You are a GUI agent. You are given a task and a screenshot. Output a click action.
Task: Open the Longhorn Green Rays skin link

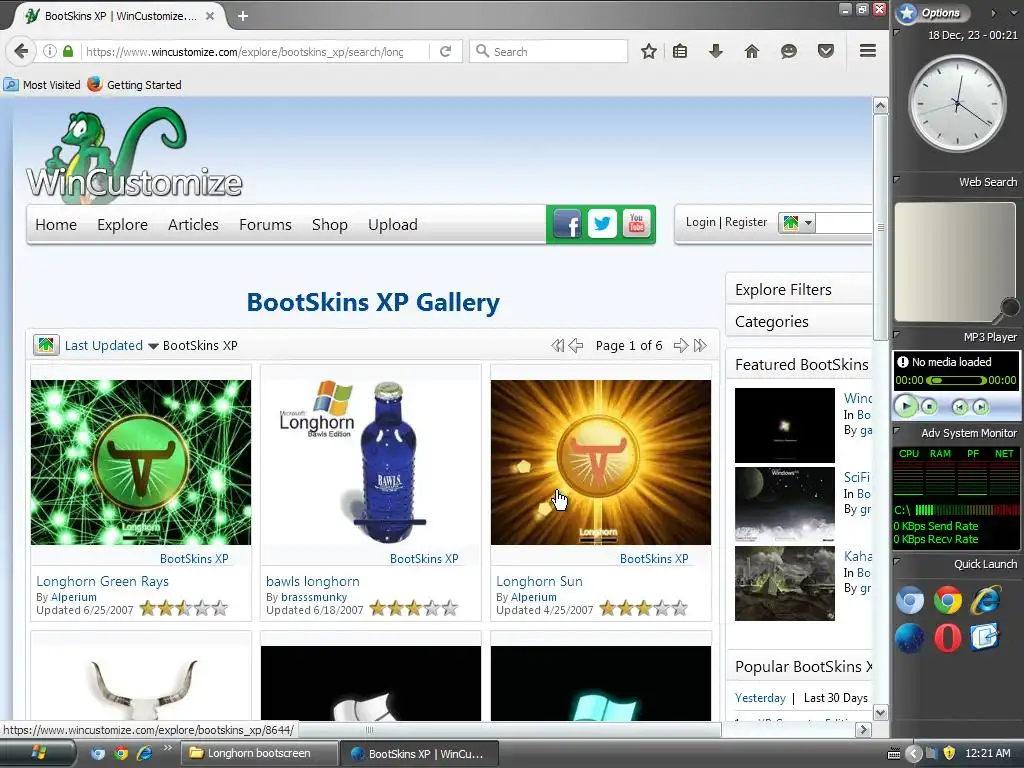(x=103, y=581)
